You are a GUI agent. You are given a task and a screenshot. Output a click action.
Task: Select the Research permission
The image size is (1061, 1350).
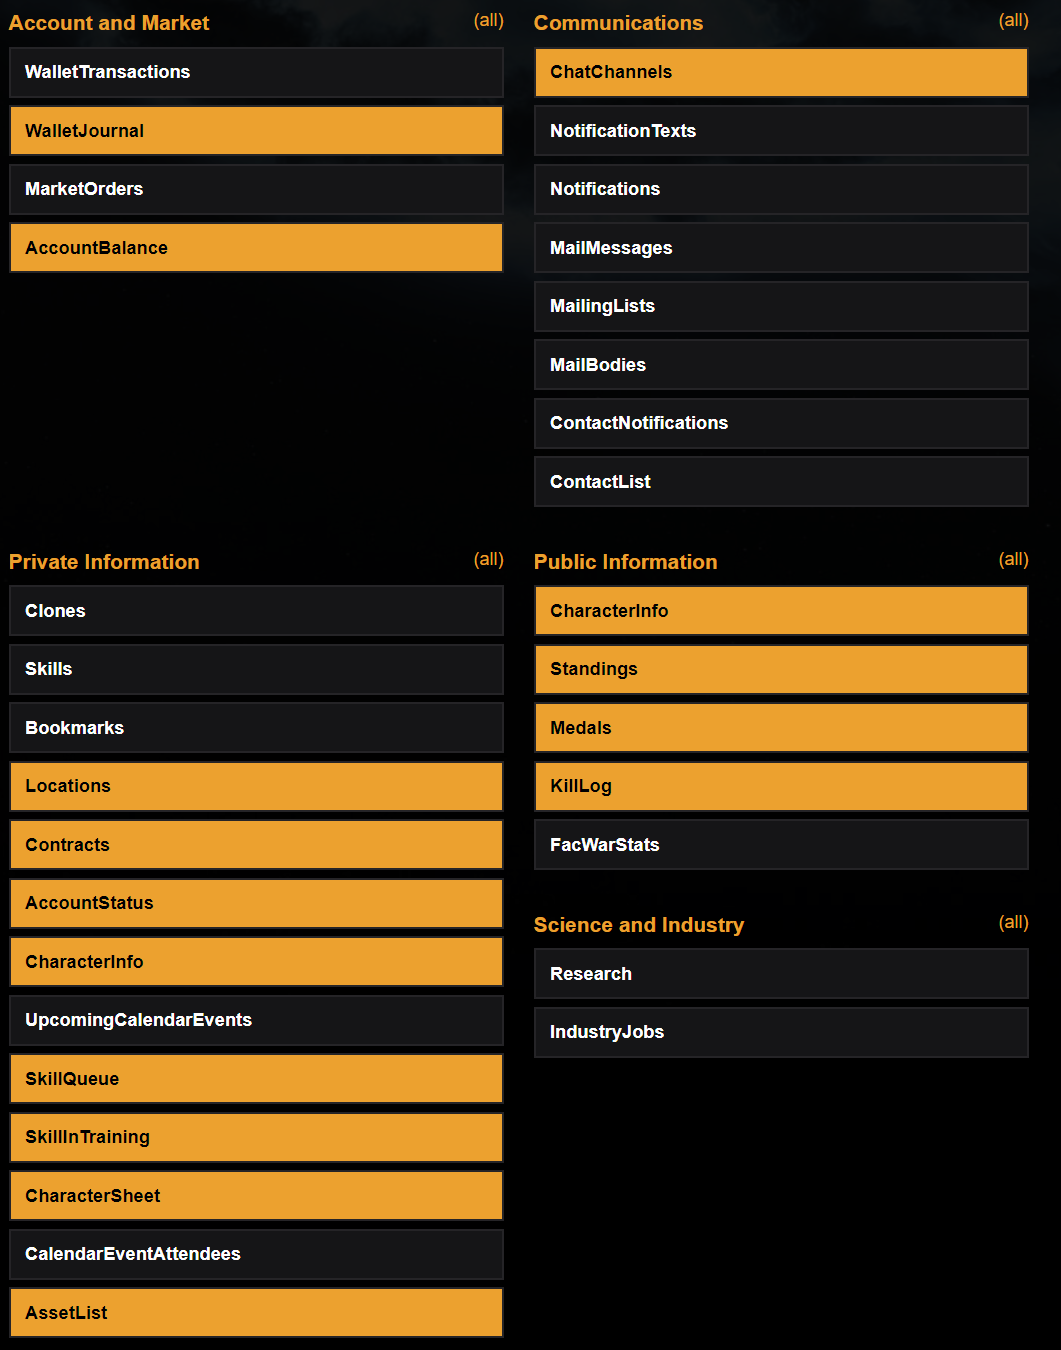click(781, 974)
